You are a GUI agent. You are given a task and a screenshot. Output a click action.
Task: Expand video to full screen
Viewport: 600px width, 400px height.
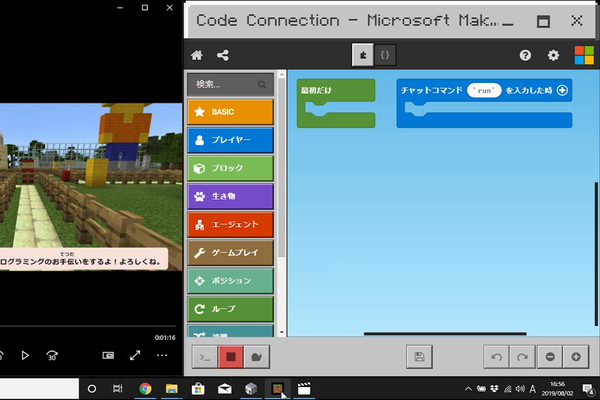pos(135,356)
